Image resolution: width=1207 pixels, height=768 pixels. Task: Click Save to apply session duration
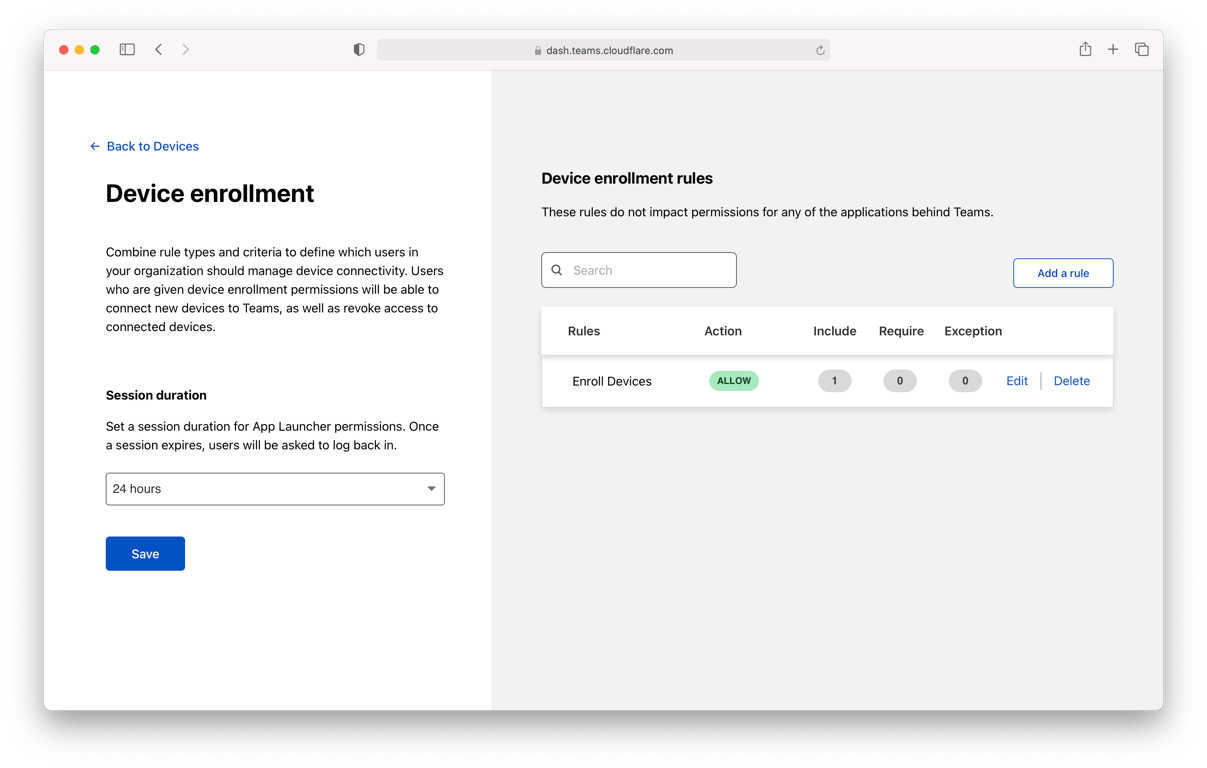click(x=145, y=553)
